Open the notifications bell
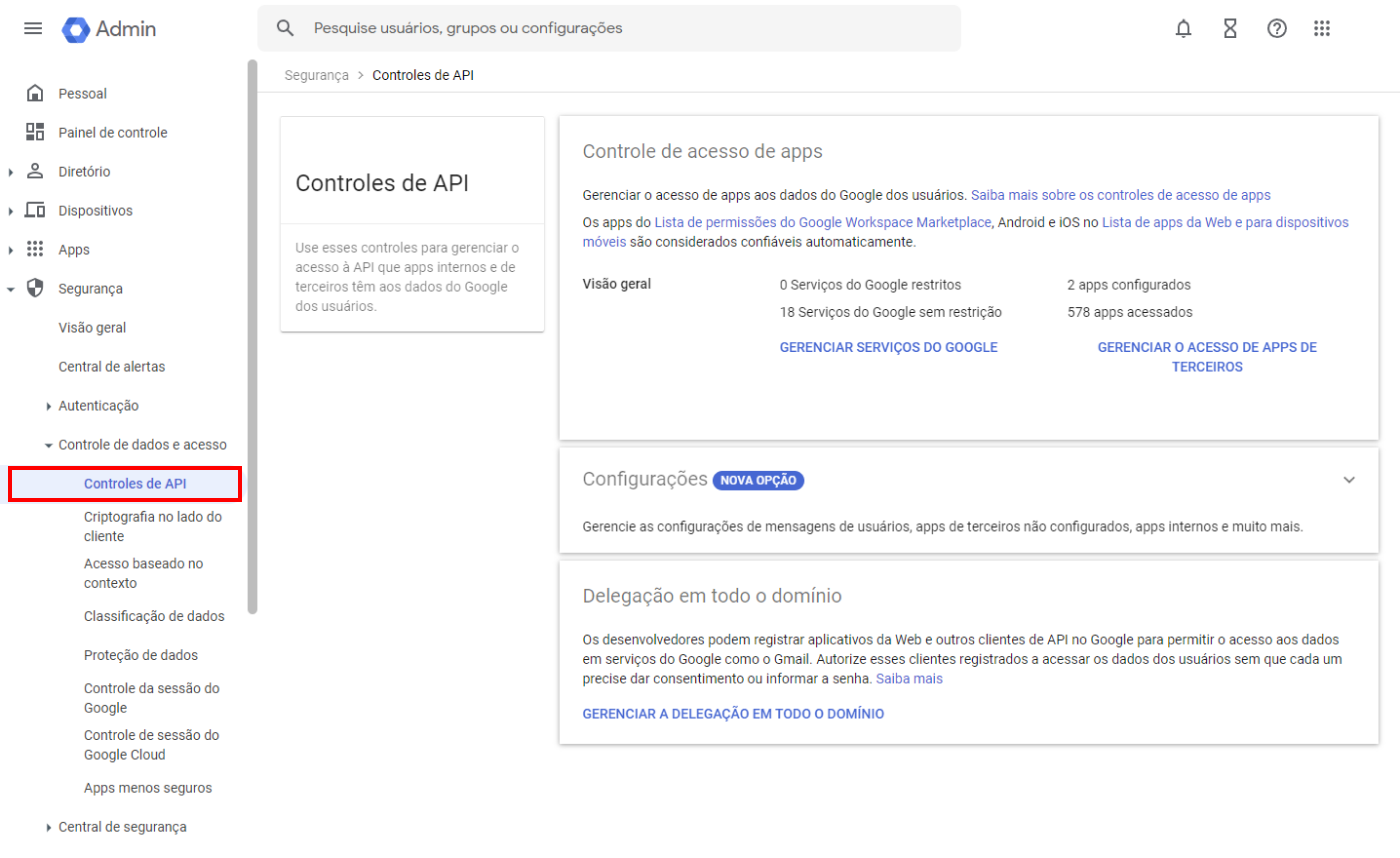Image resolution: width=1400 pixels, height=858 pixels. click(1184, 28)
